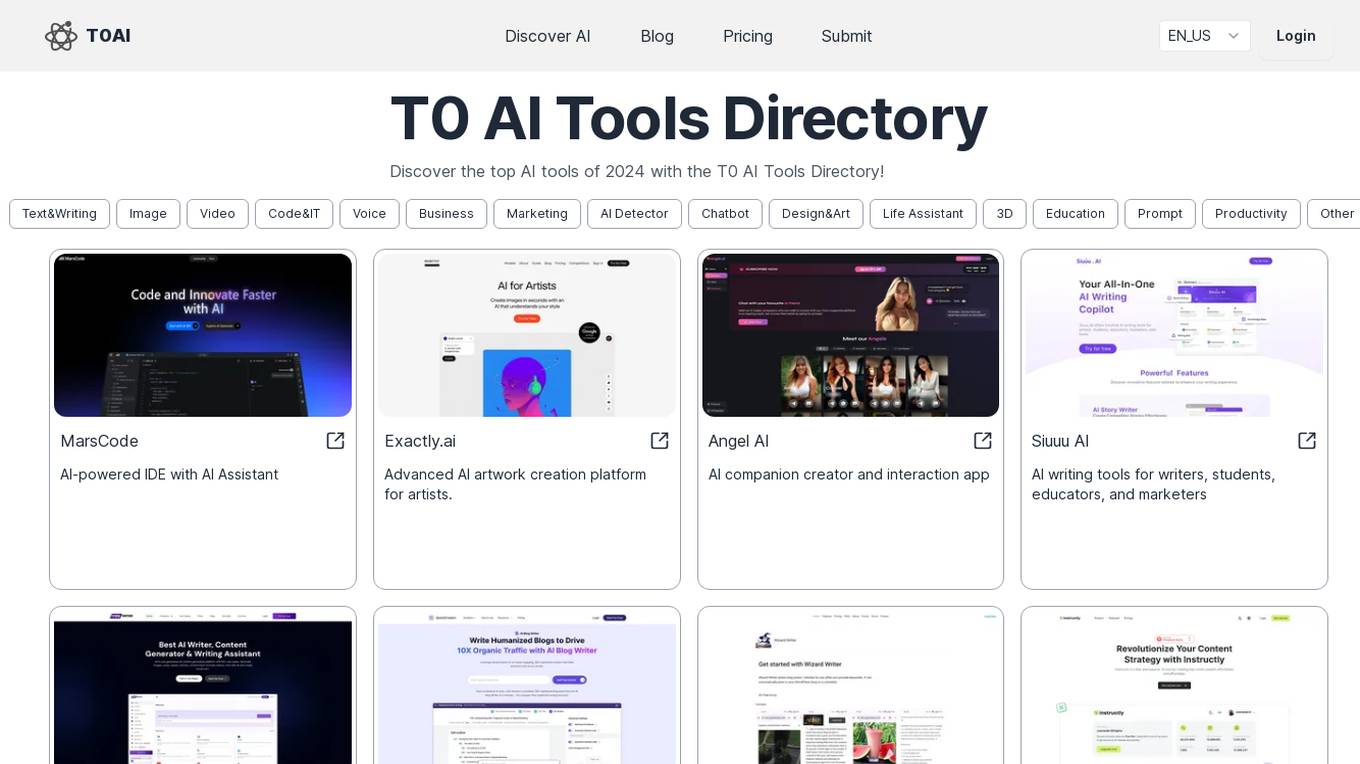Open the Pricing page
The image size is (1360, 764).
click(x=748, y=36)
